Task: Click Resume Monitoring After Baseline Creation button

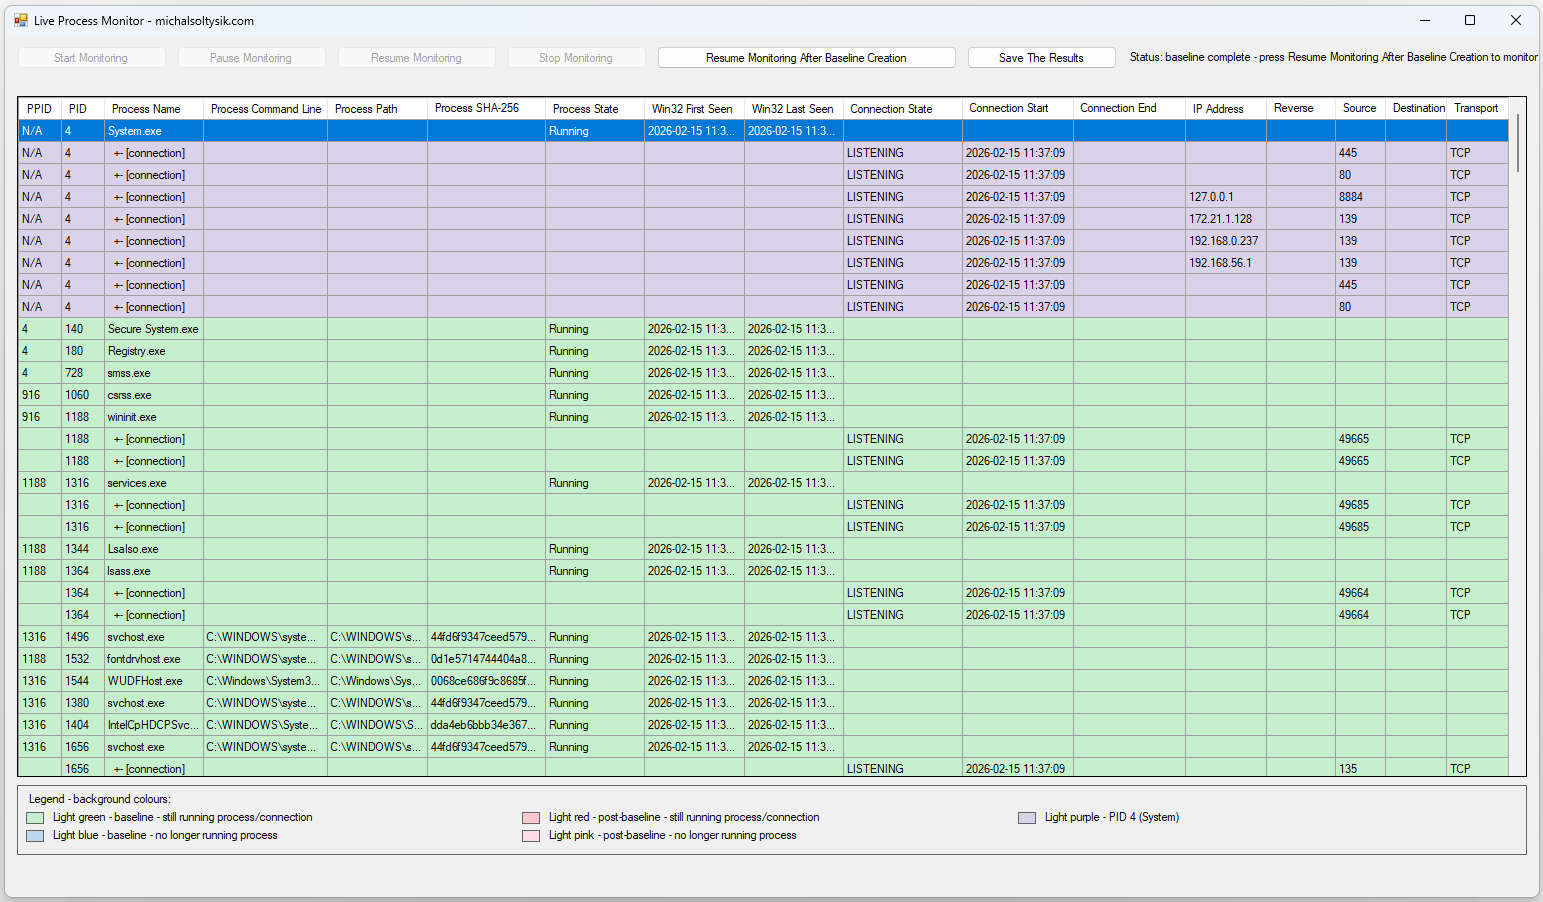Action: pos(806,58)
